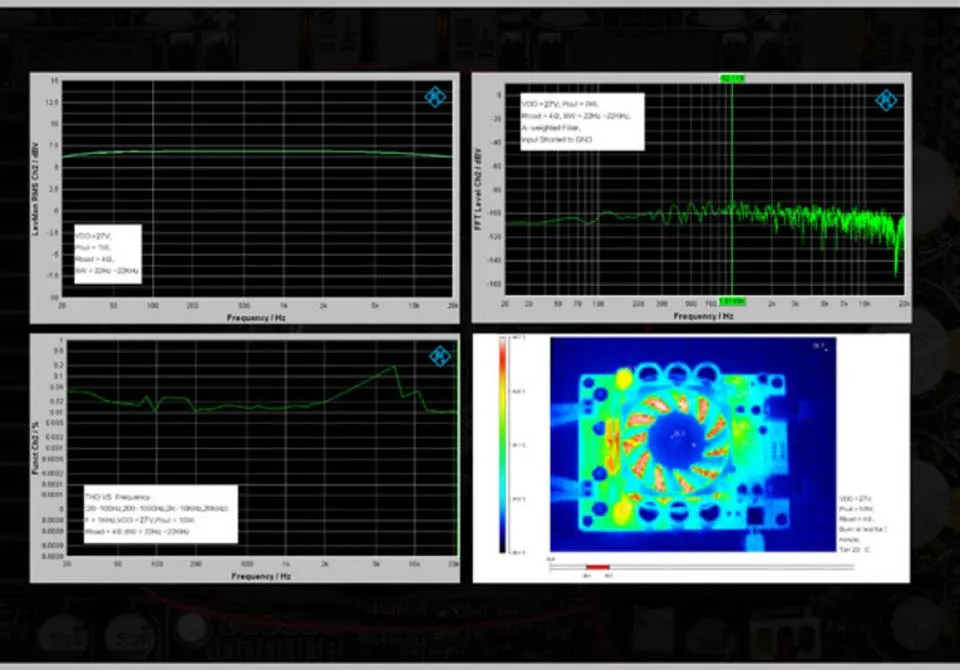
Task: Click the thermal test conditions text beside image
Action: (x=863, y=524)
